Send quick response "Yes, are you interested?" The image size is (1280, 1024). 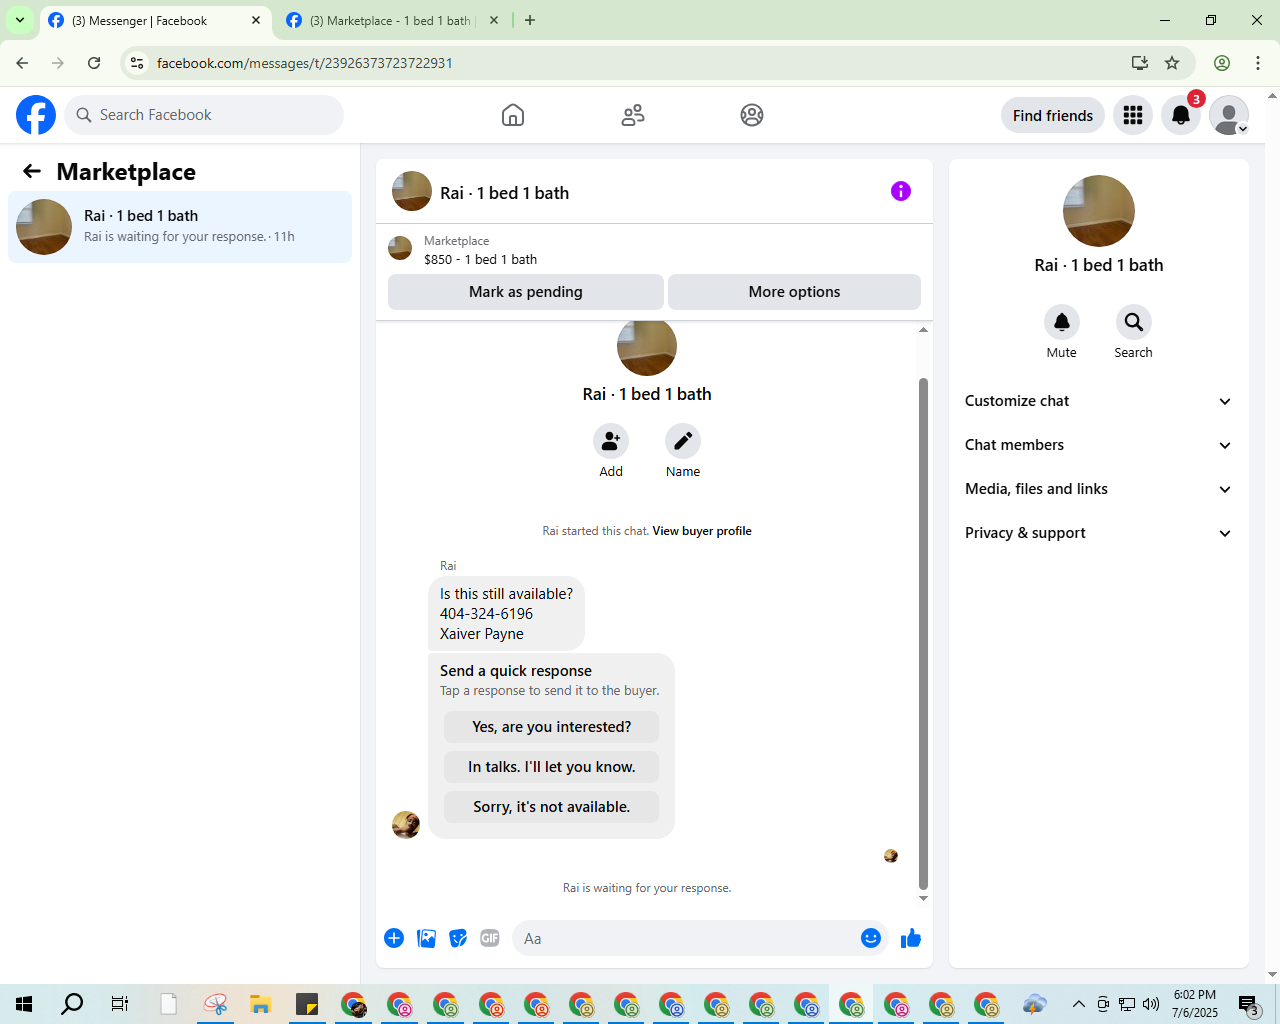pyautogui.click(x=552, y=727)
